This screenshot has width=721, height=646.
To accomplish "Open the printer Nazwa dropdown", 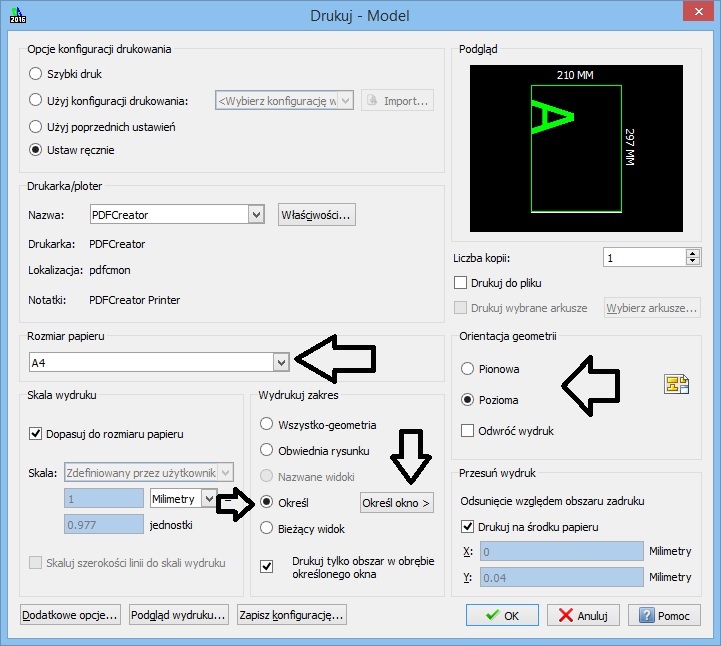I will pos(177,215).
